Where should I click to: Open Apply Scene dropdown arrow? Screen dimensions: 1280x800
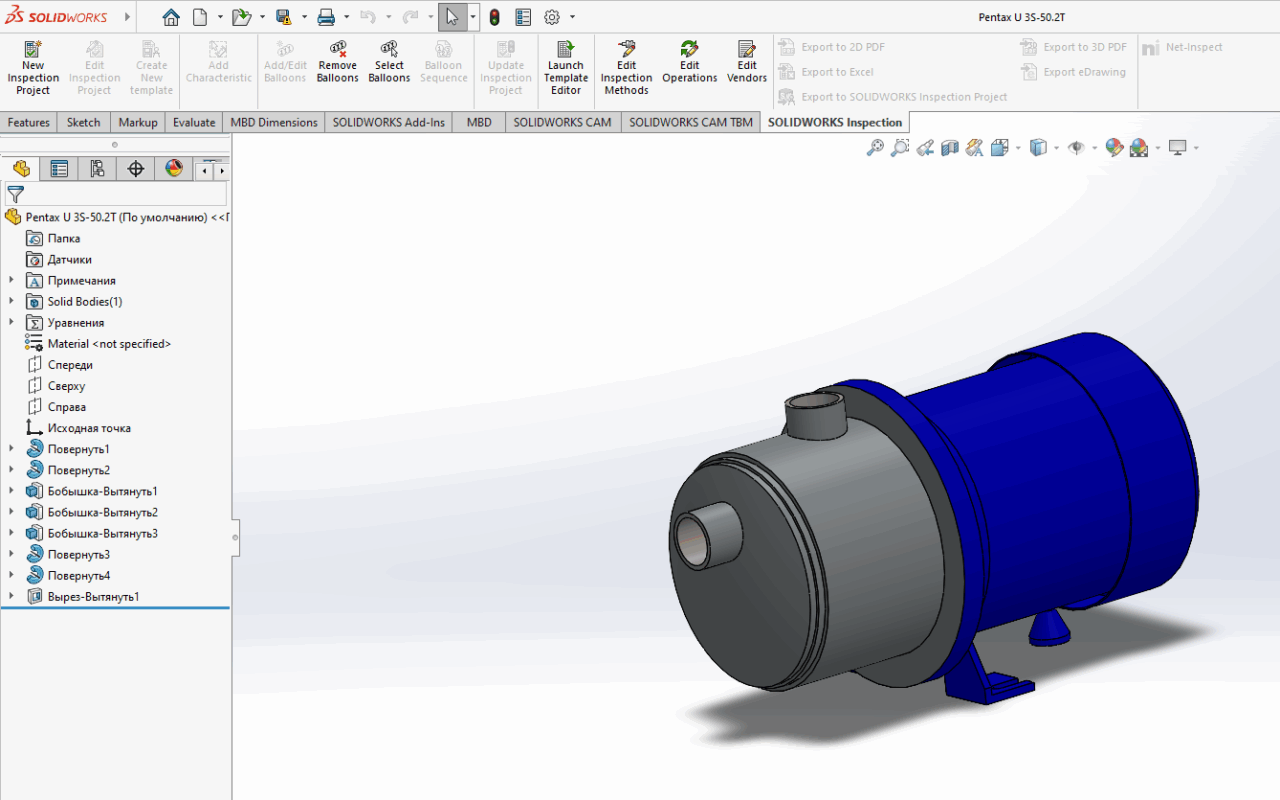pos(1158,148)
